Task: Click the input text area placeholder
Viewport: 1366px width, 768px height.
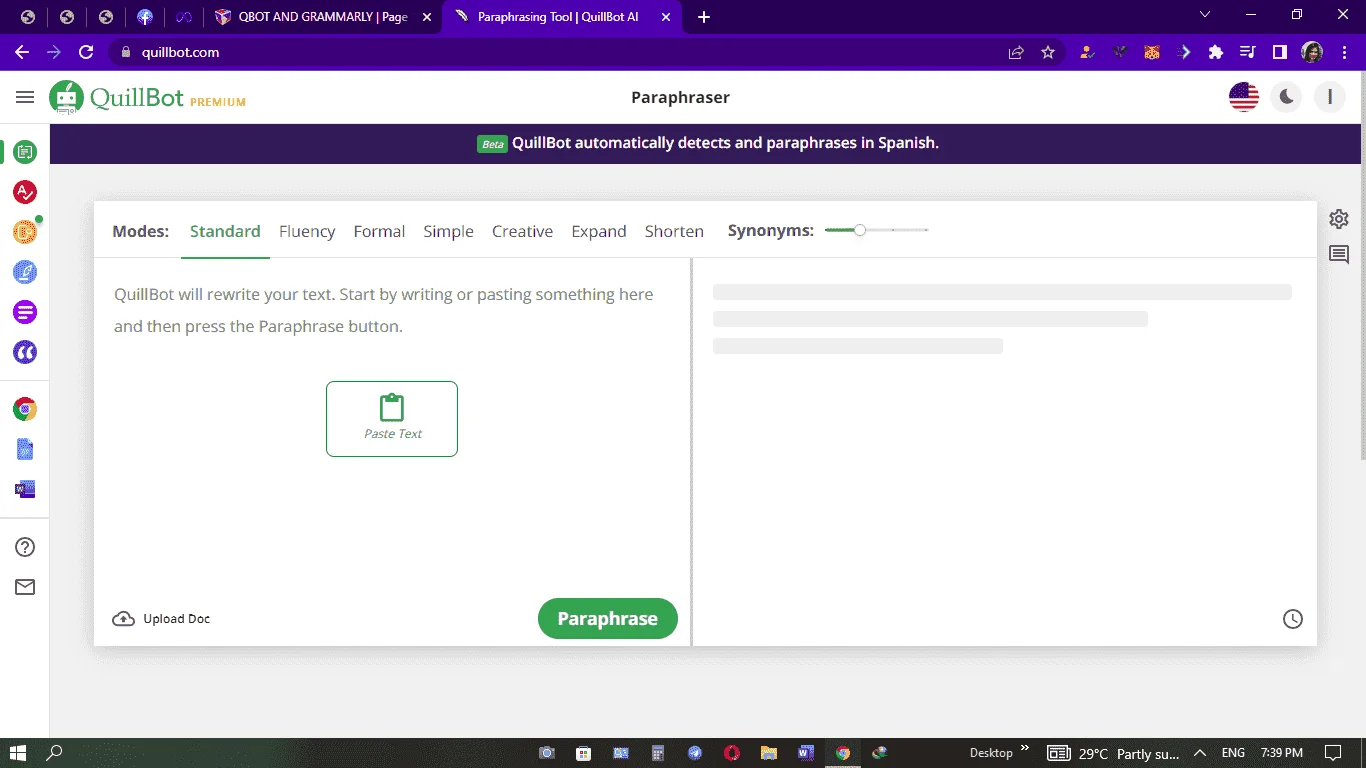Action: 384,310
